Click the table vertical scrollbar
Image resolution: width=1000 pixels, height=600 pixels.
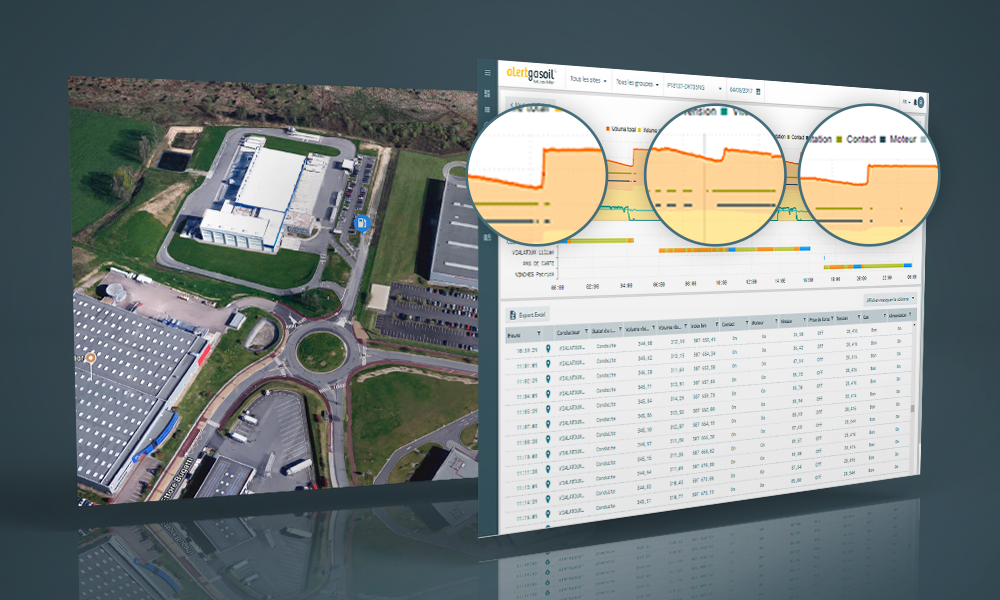coord(911,410)
